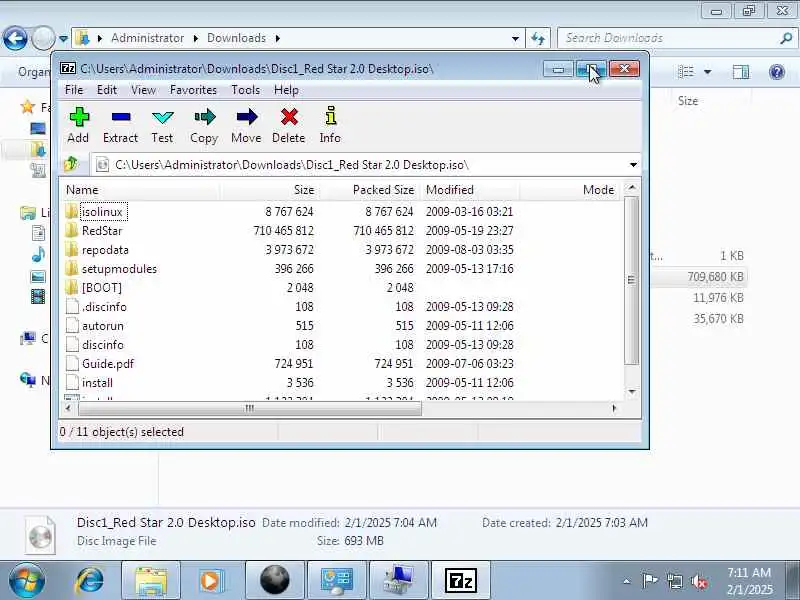Open Explorer view options dropdown arrow
Screen dimensions: 800x600
tap(708, 72)
